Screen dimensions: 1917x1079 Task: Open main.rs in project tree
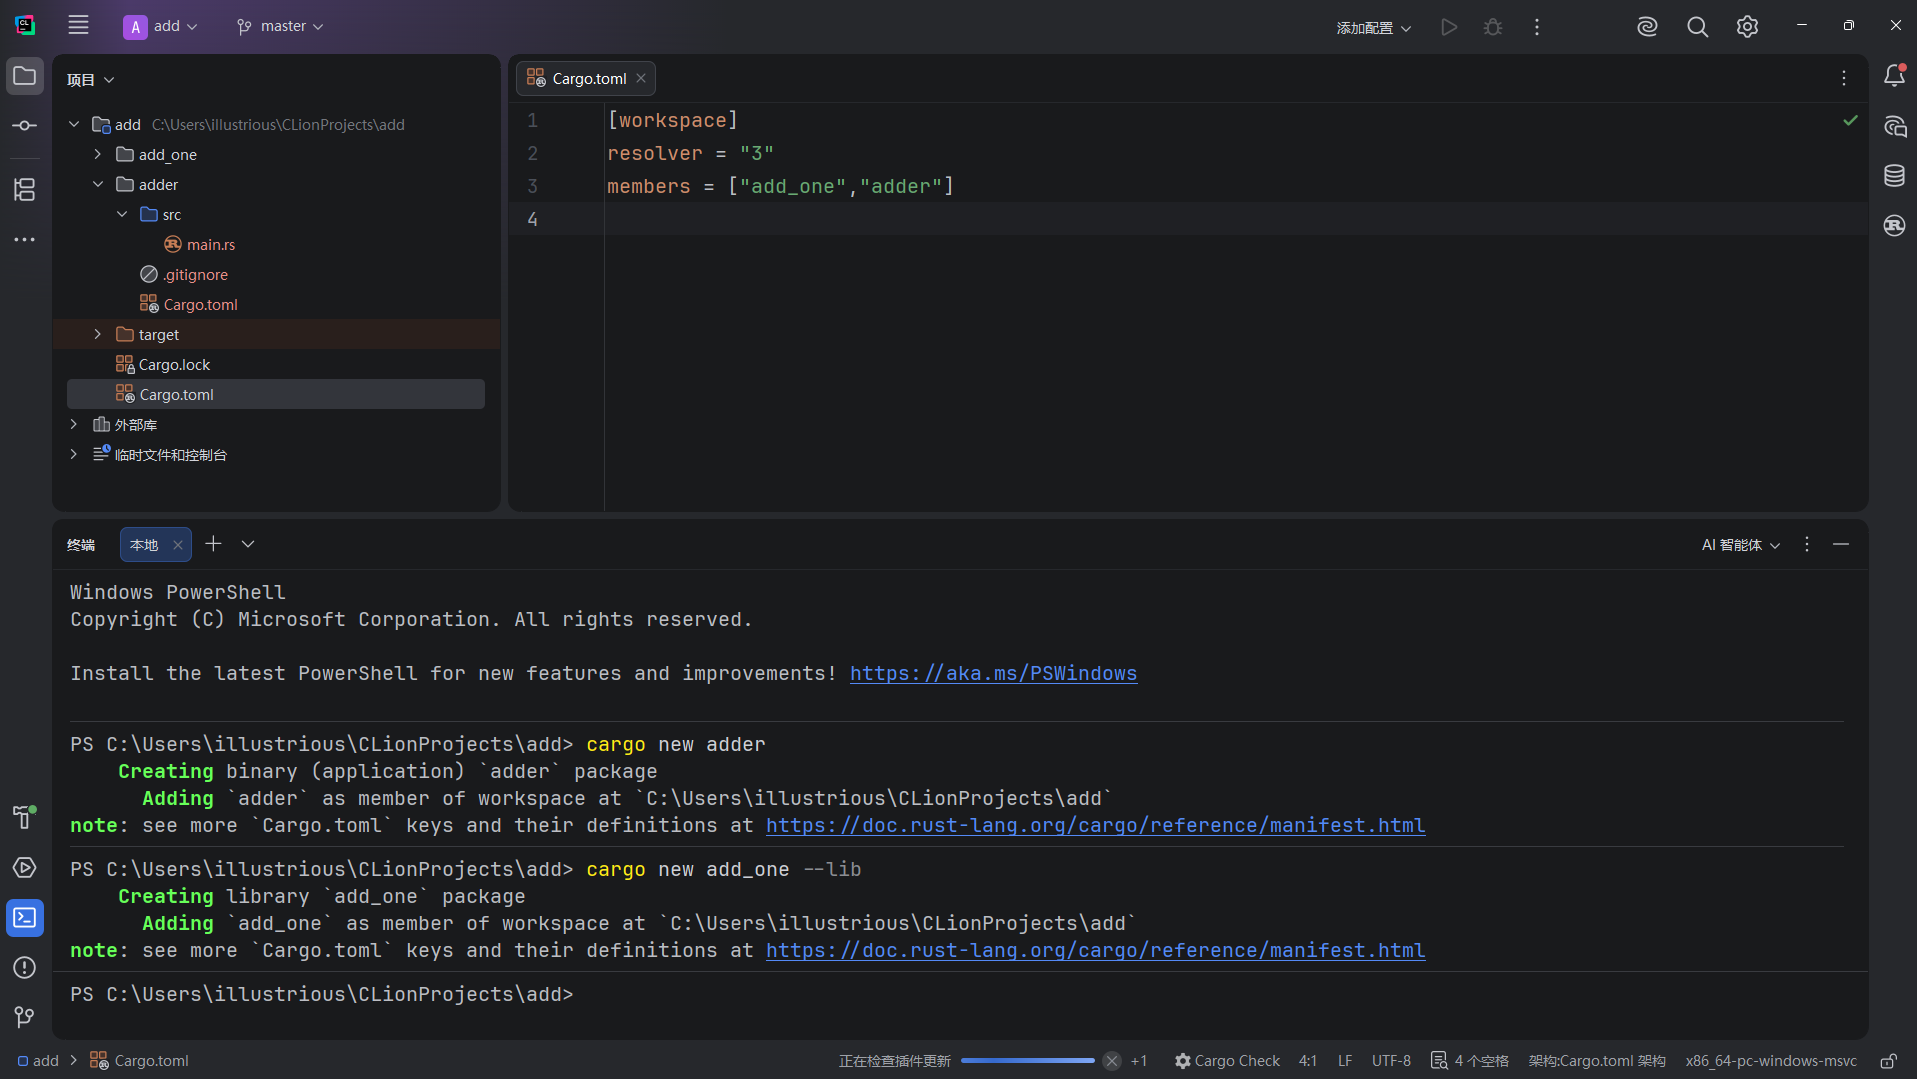[200, 244]
